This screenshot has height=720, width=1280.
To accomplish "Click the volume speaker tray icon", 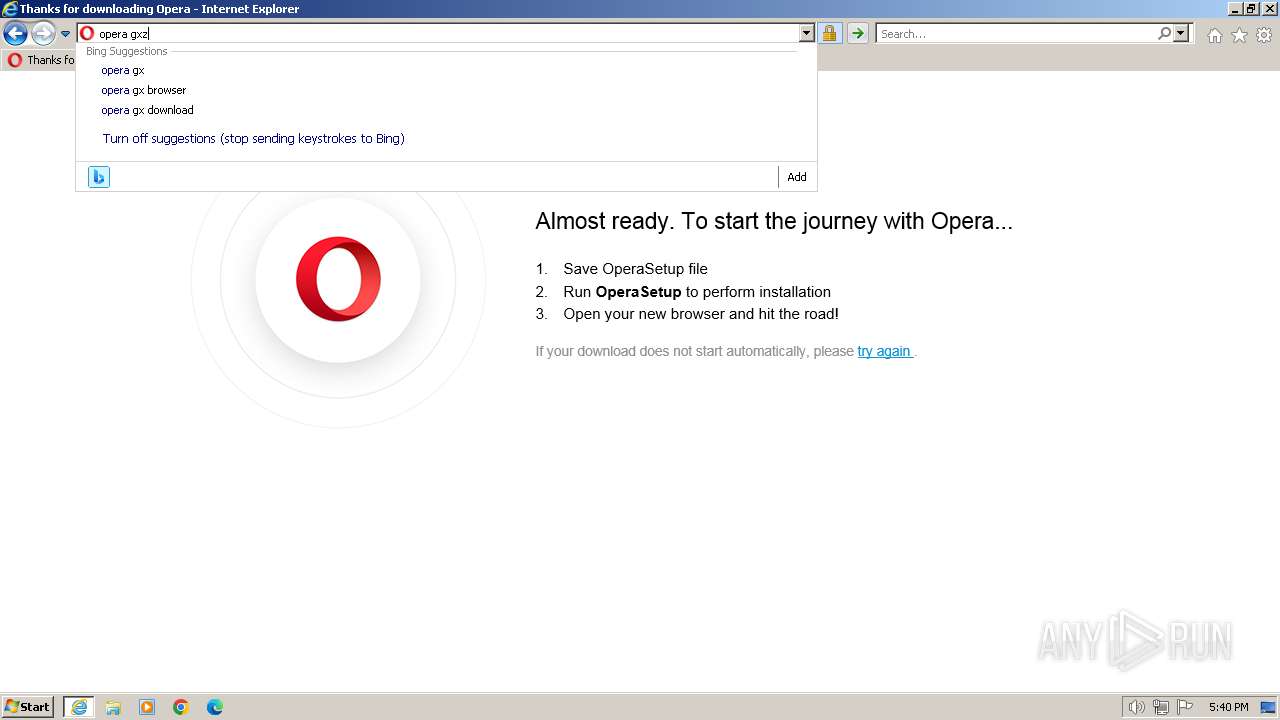I will click(x=1136, y=707).
